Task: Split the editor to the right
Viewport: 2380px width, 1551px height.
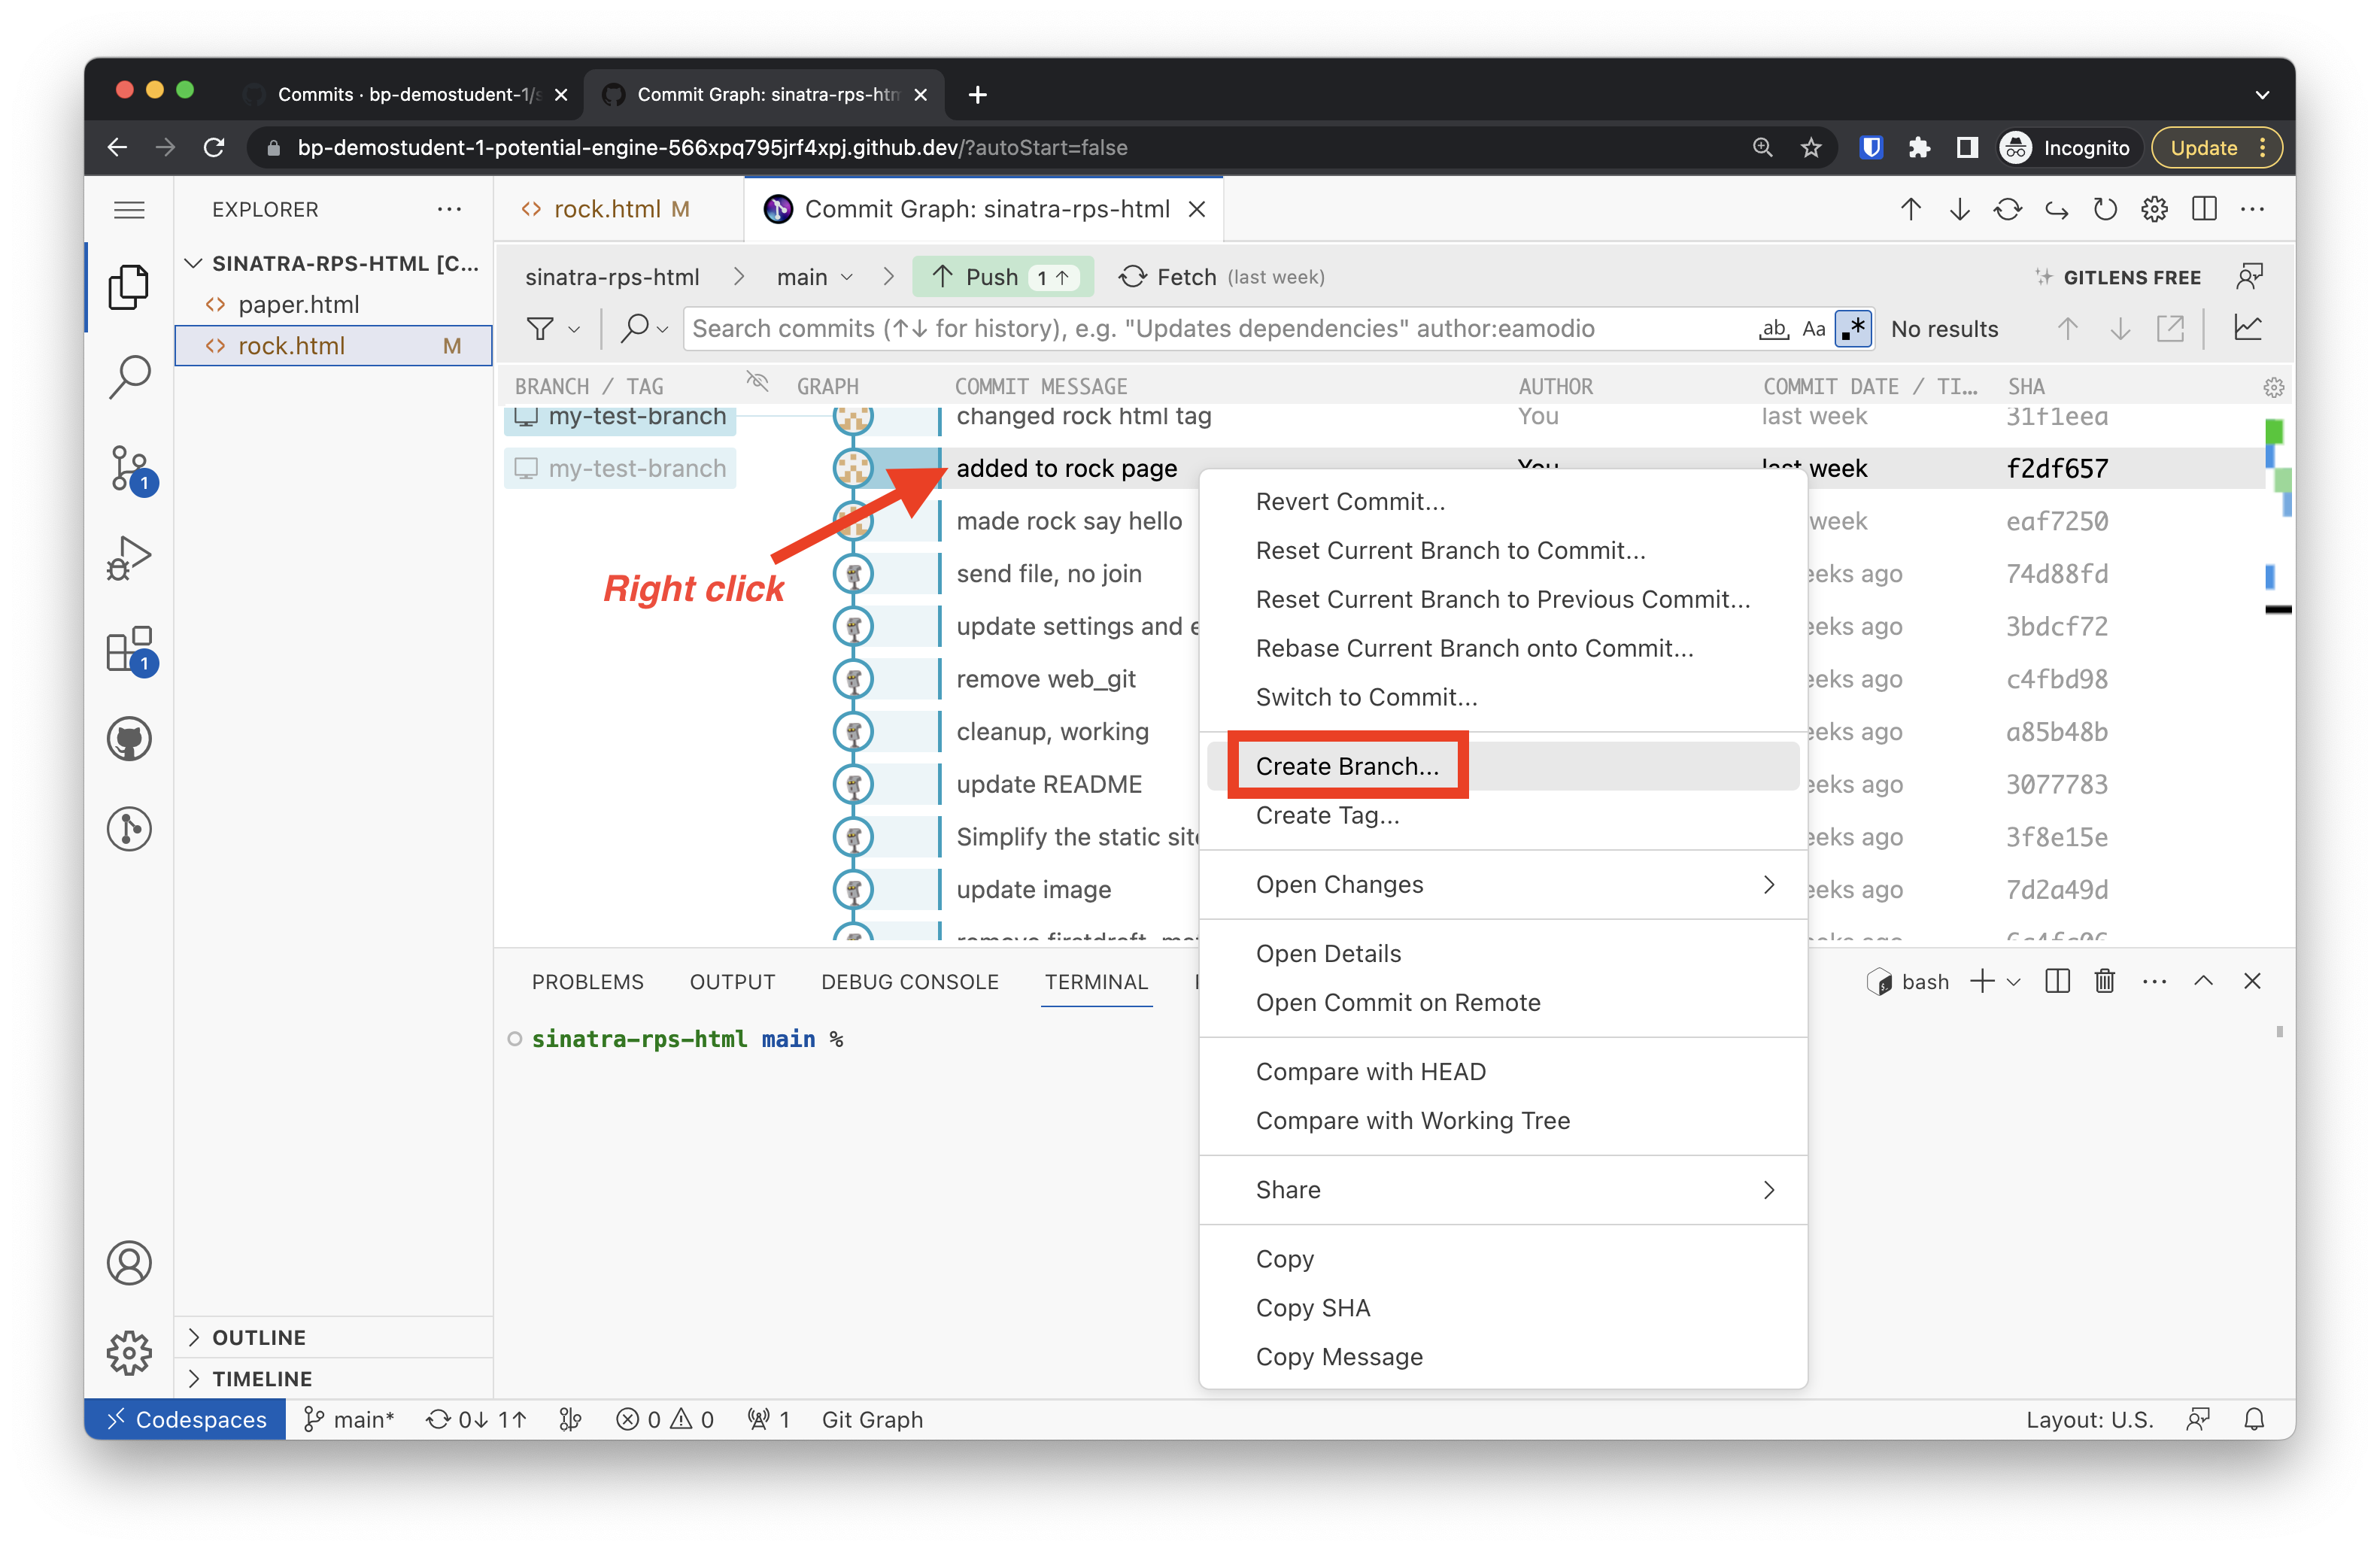Action: click(x=2204, y=209)
